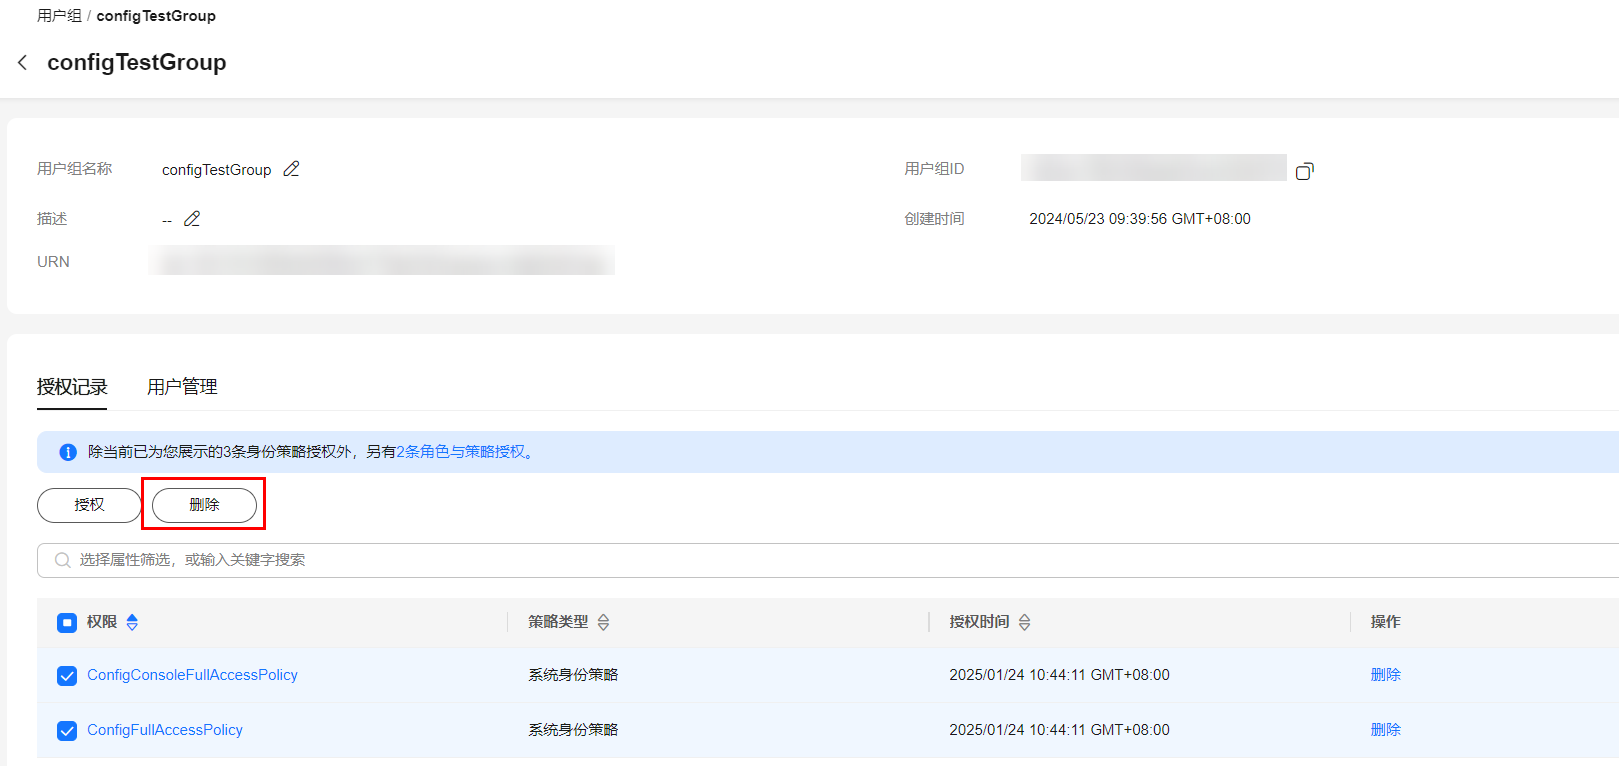Toggle the select-all checkbox in table header
Image resolution: width=1619 pixels, height=766 pixels.
click(67, 623)
